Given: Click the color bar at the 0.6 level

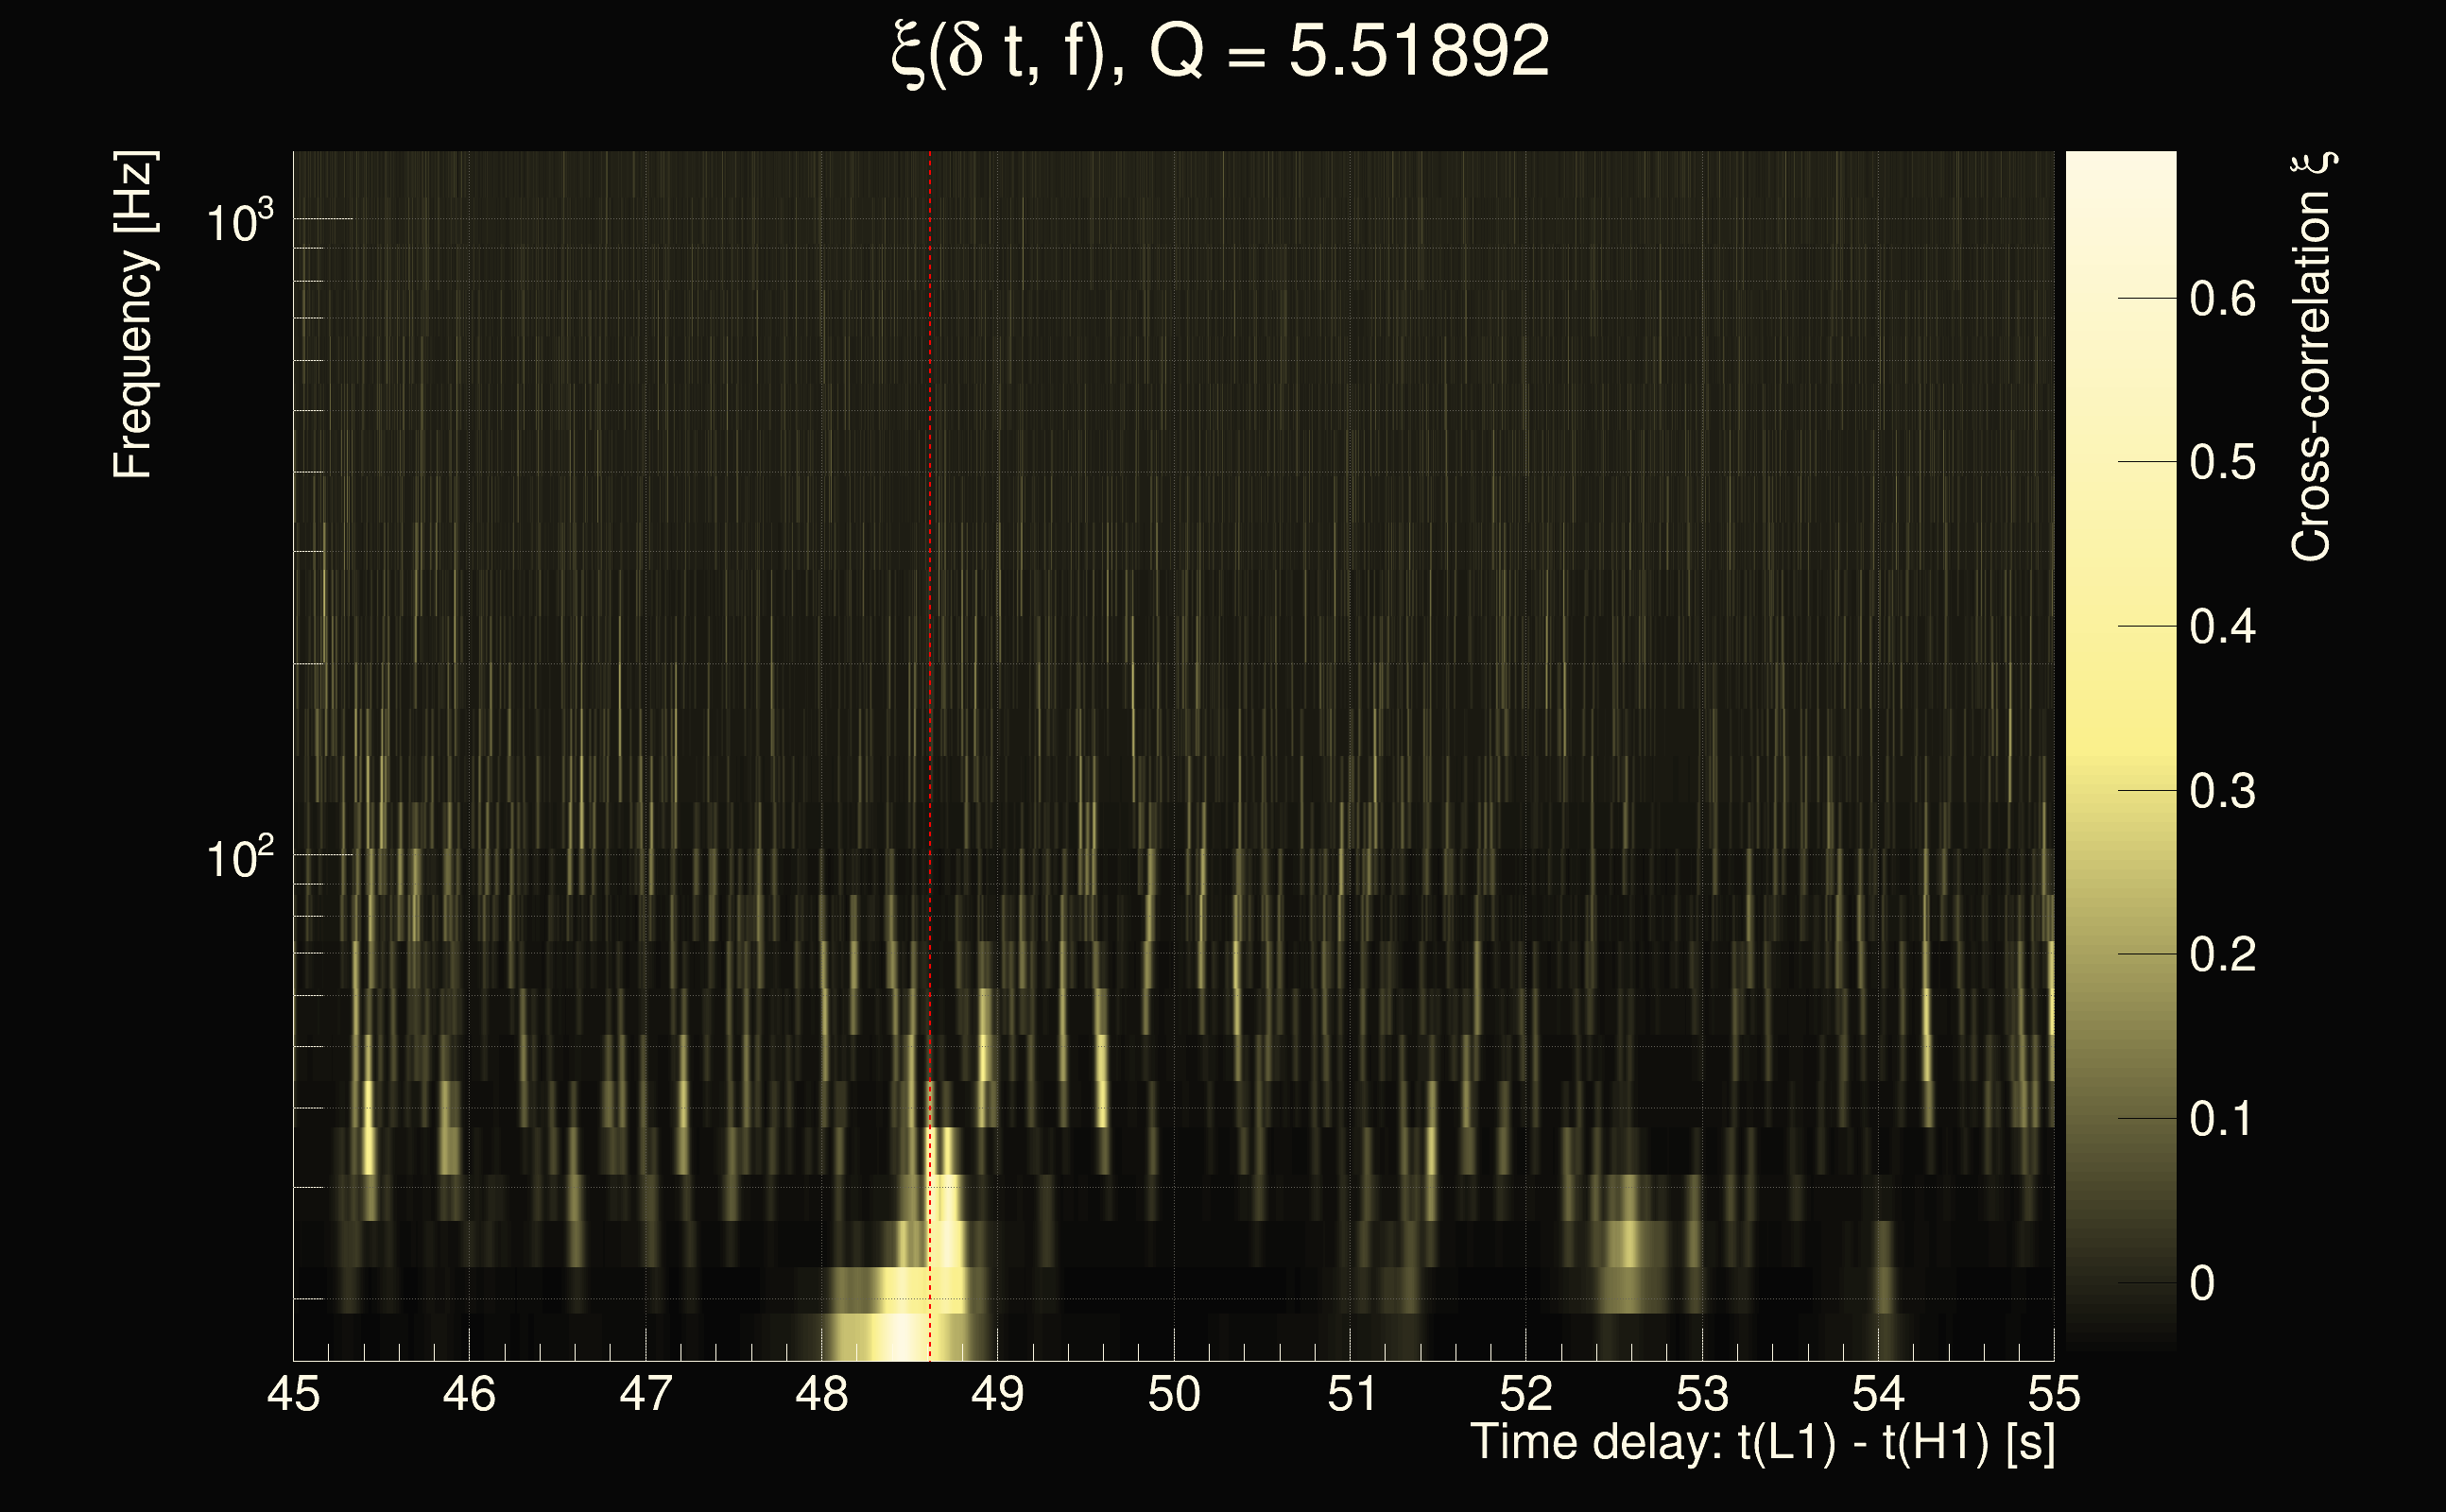Looking at the screenshot, I should [2120, 298].
